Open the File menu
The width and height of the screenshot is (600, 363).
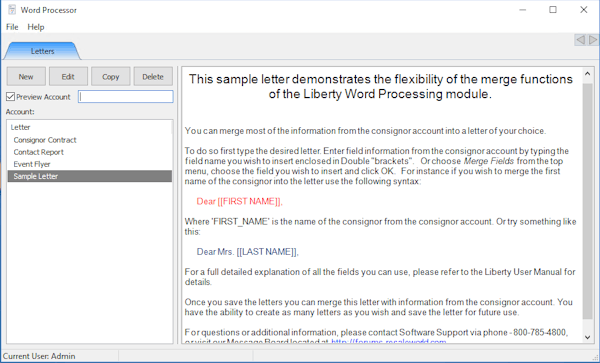[x=12, y=27]
